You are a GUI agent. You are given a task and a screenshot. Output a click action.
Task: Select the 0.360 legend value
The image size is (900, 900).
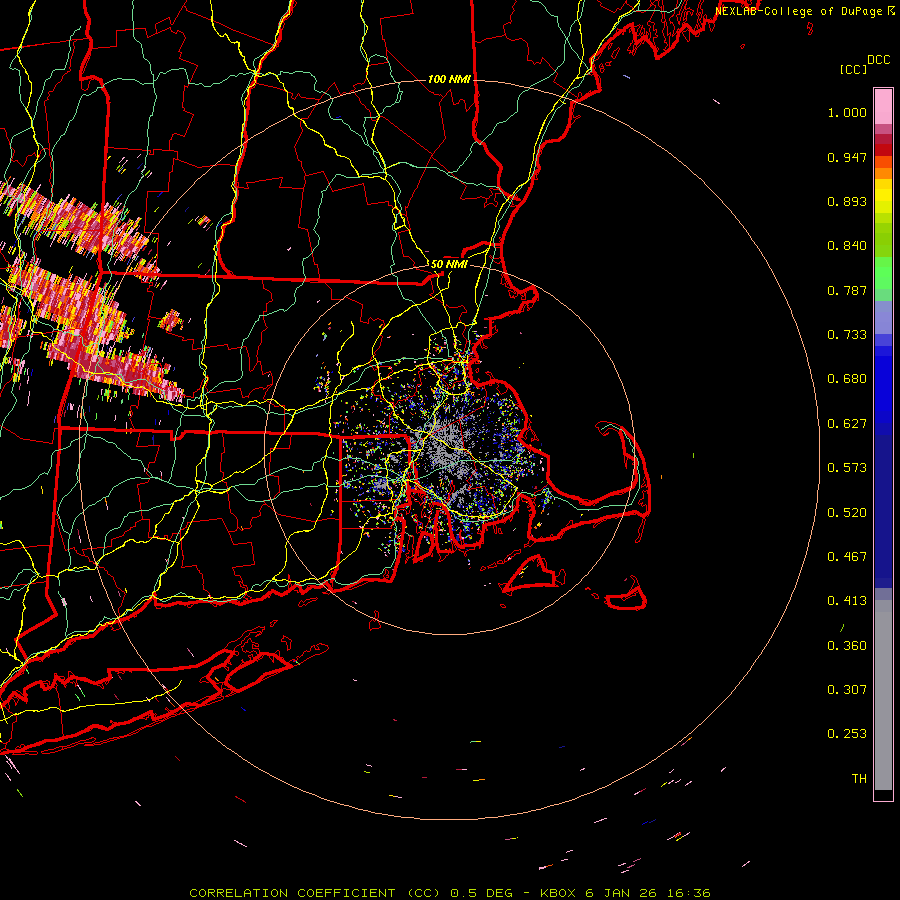coord(847,646)
